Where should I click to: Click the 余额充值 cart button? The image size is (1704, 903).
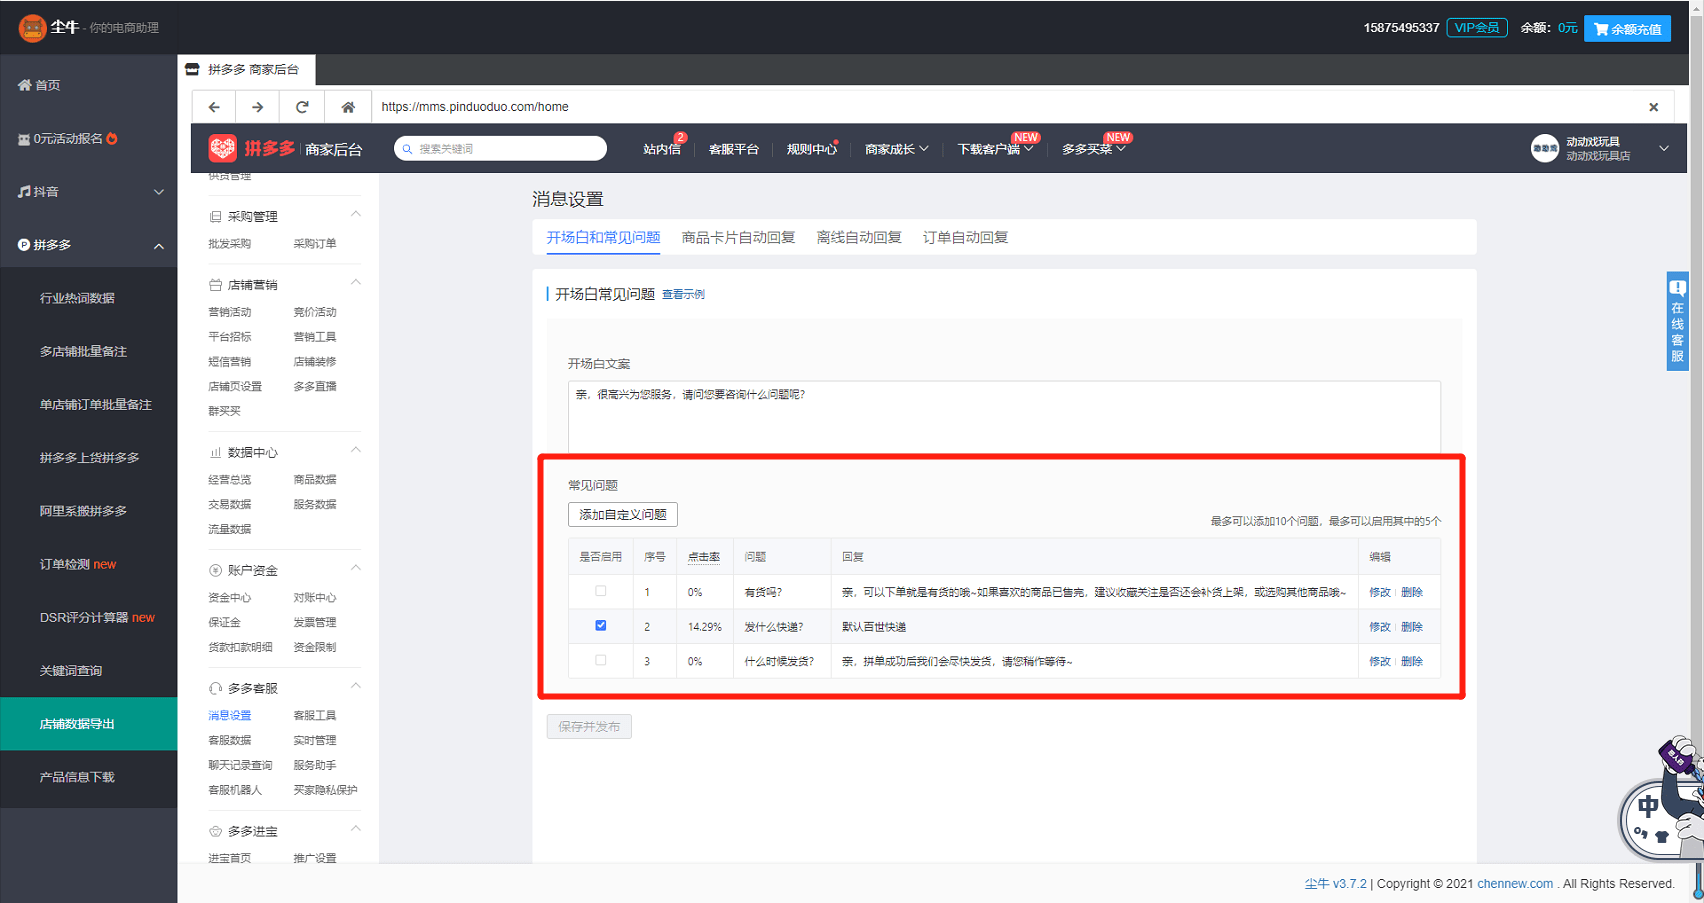coord(1627,29)
